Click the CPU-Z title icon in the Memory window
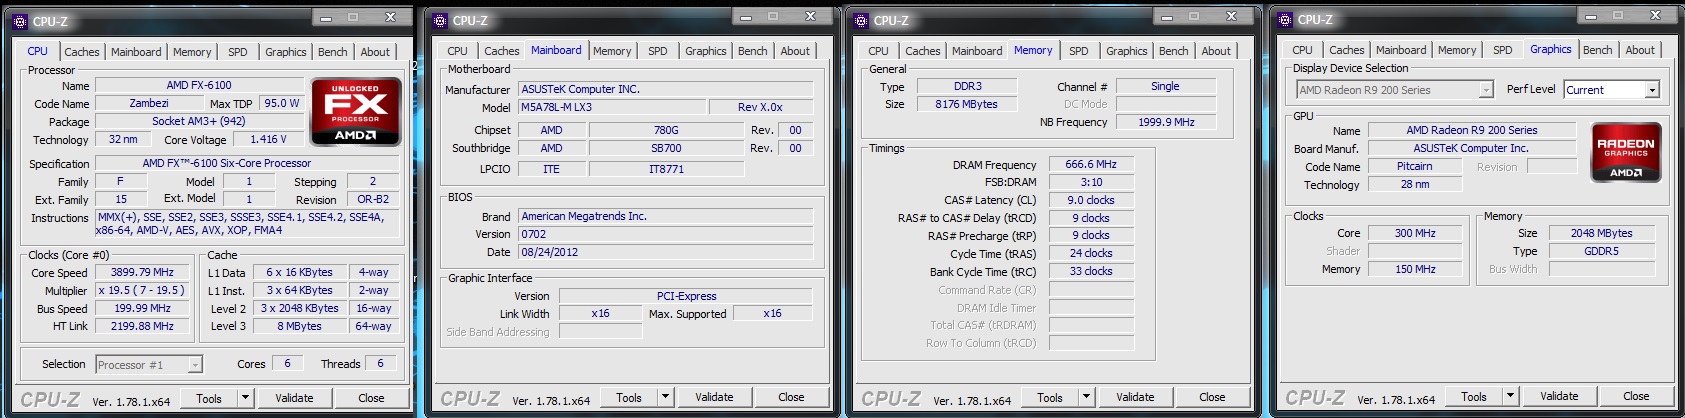This screenshot has height=418, width=1685. coord(860,20)
